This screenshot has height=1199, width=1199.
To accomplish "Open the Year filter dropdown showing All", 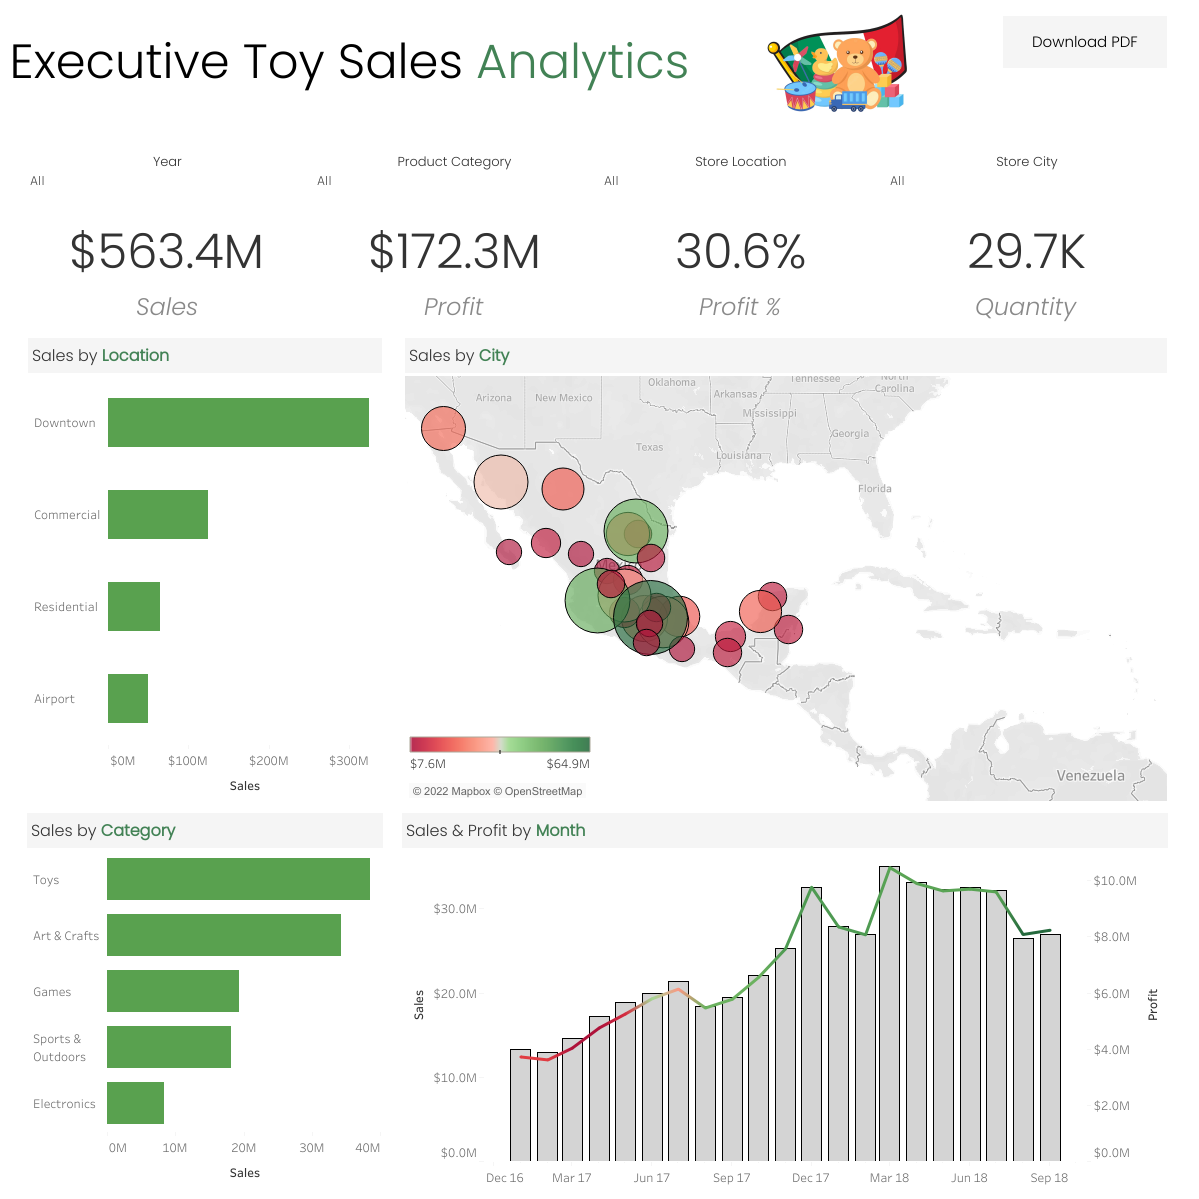I will click(37, 181).
